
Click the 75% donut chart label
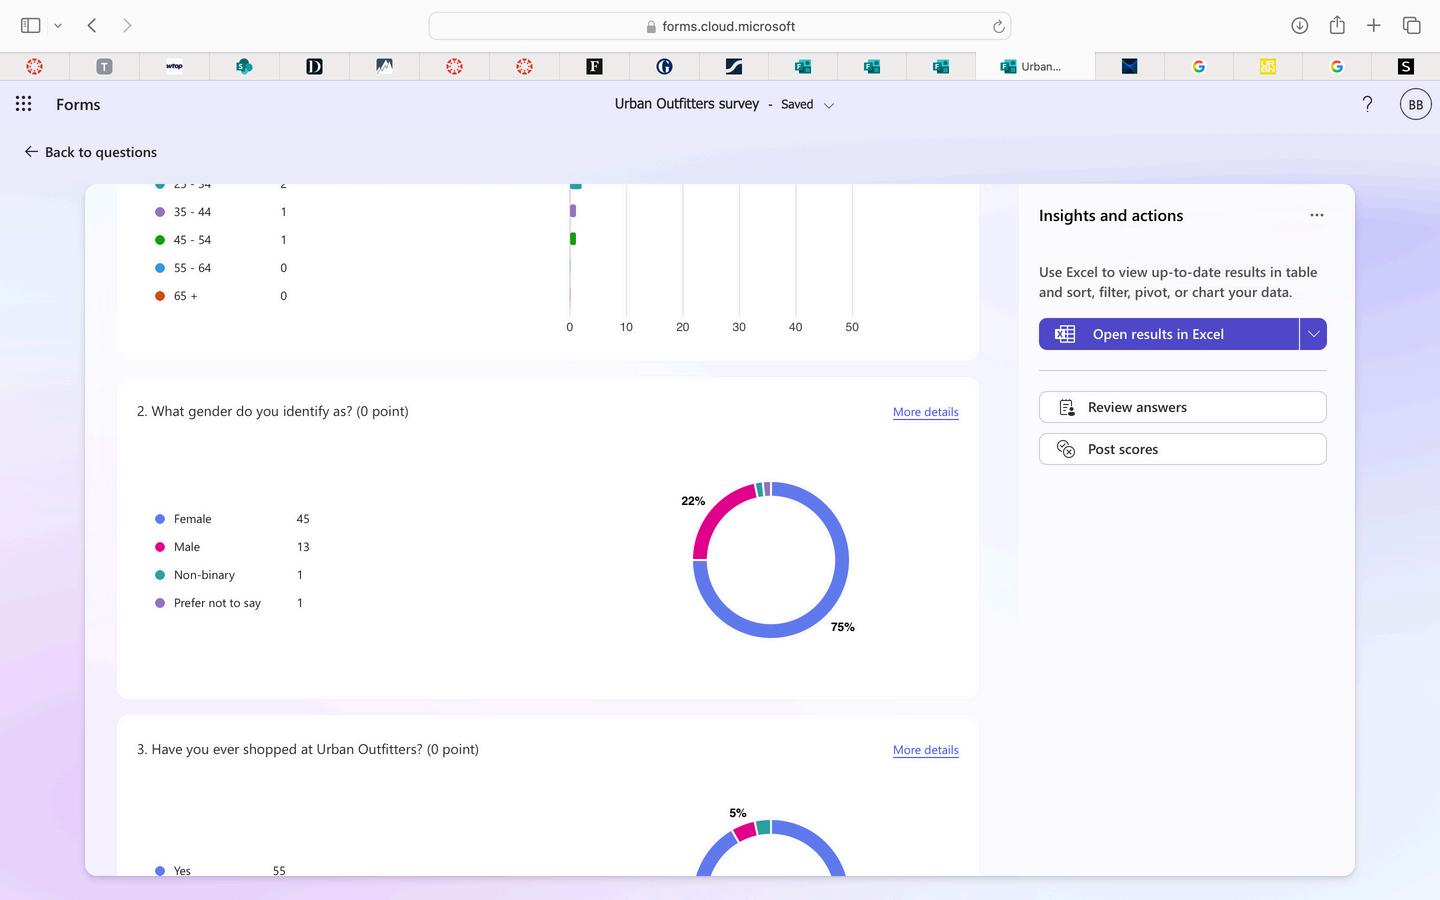[x=843, y=627]
